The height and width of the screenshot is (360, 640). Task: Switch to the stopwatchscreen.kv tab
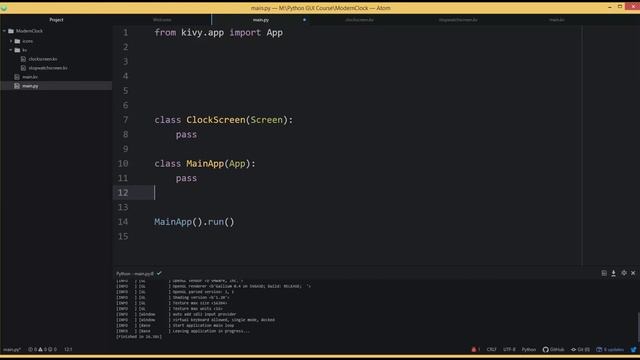click(x=458, y=20)
